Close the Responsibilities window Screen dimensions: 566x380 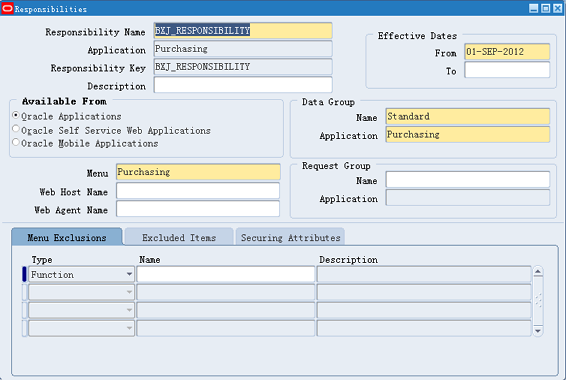(558, 8)
